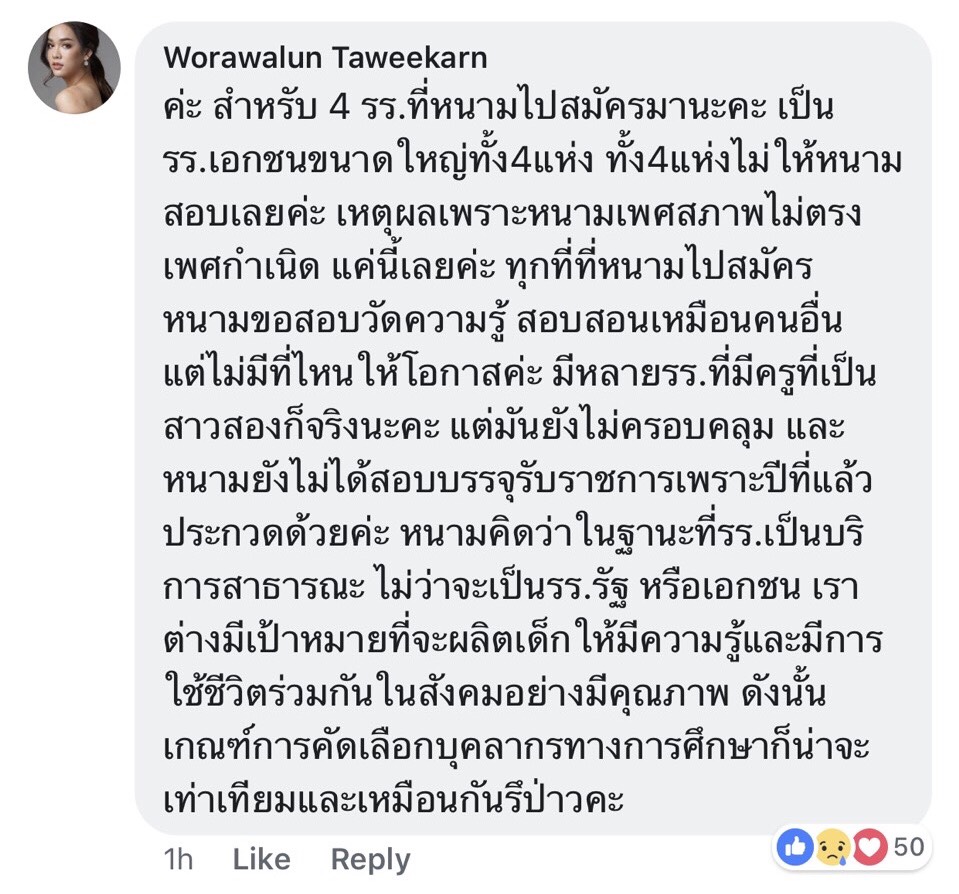Click the text line starting 'เพศกำเนิด แค่นี้เลยค่ะ'

488,268
